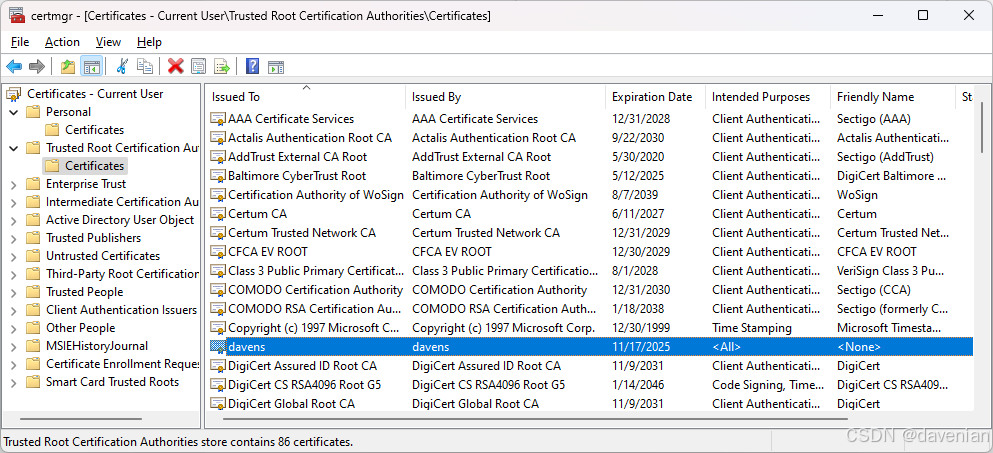The height and width of the screenshot is (453, 993).
Task: Sort by the Issued By column header
Action: (x=505, y=96)
